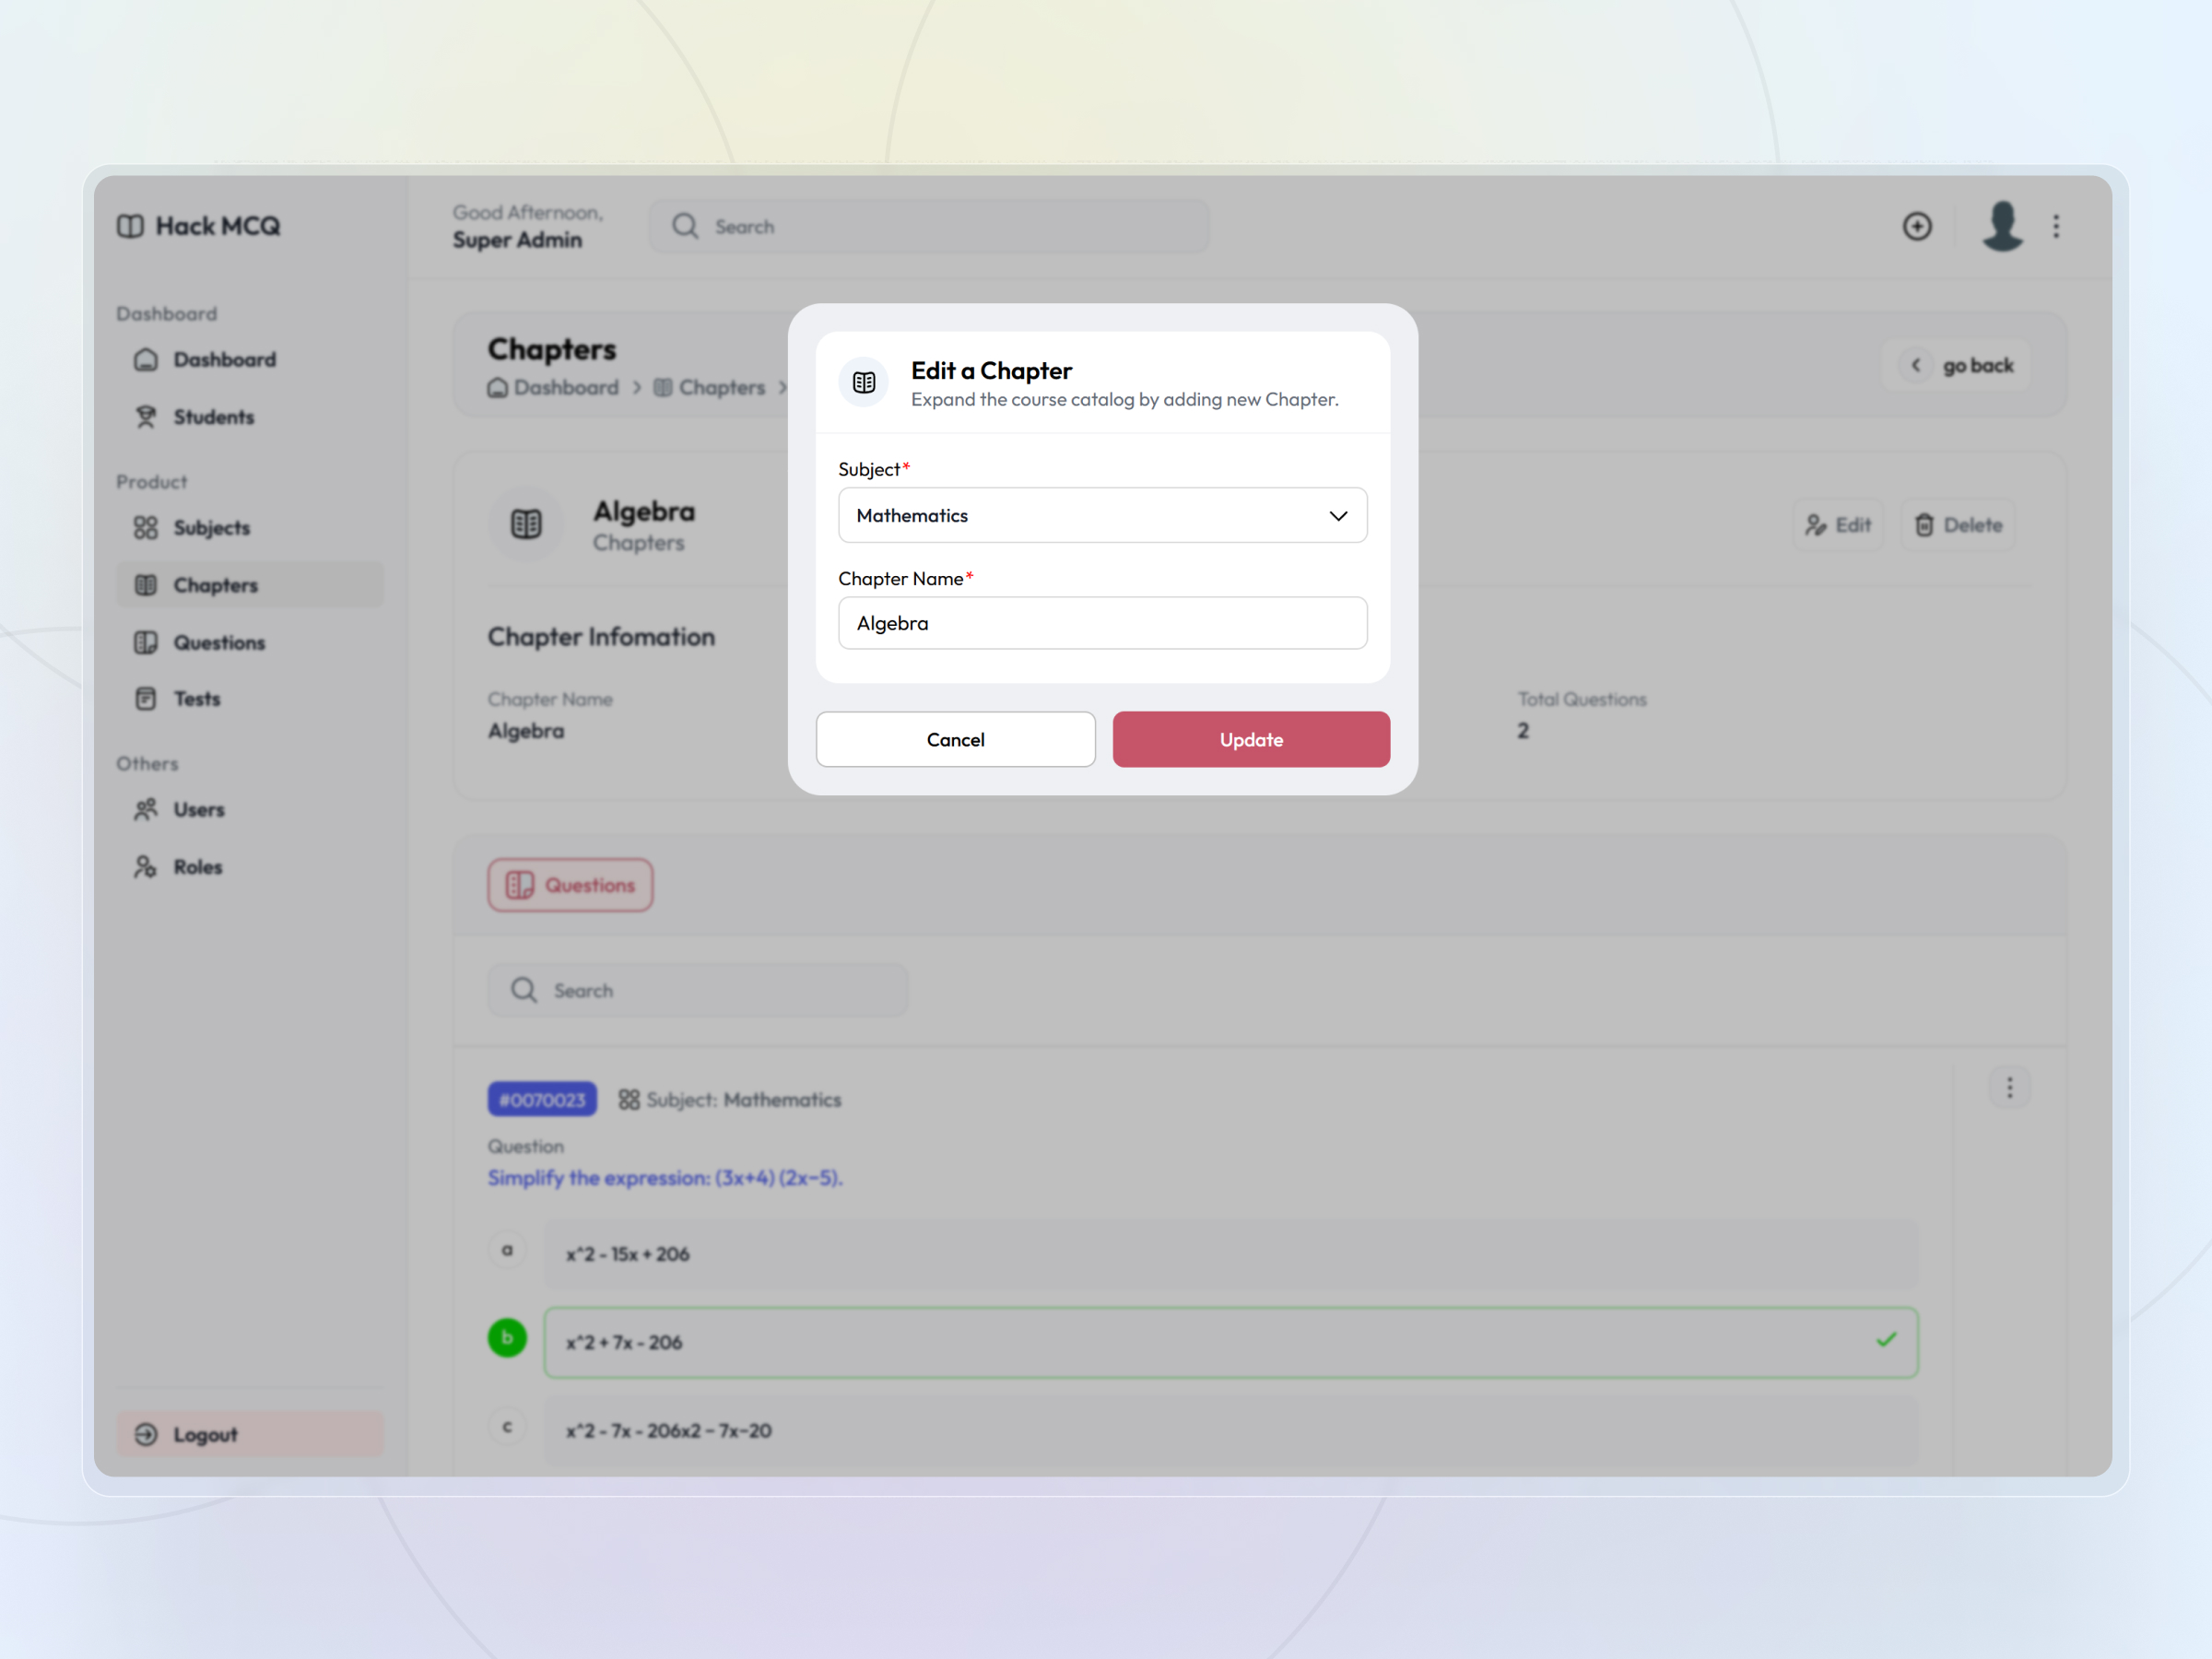Click the Chapter Name field containing Algebra
Viewport: 2212px width, 1659px height.
(x=1102, y=622)
